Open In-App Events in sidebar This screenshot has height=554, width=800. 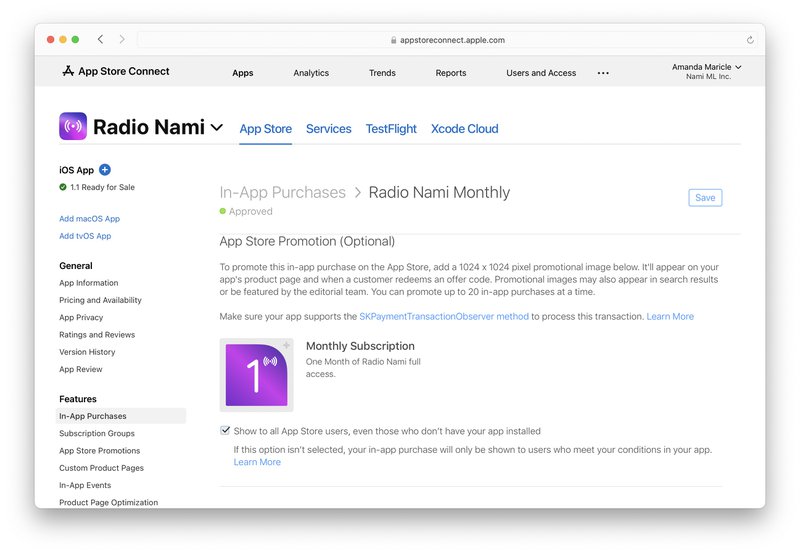pyautogui.click(x=85, y=486)
